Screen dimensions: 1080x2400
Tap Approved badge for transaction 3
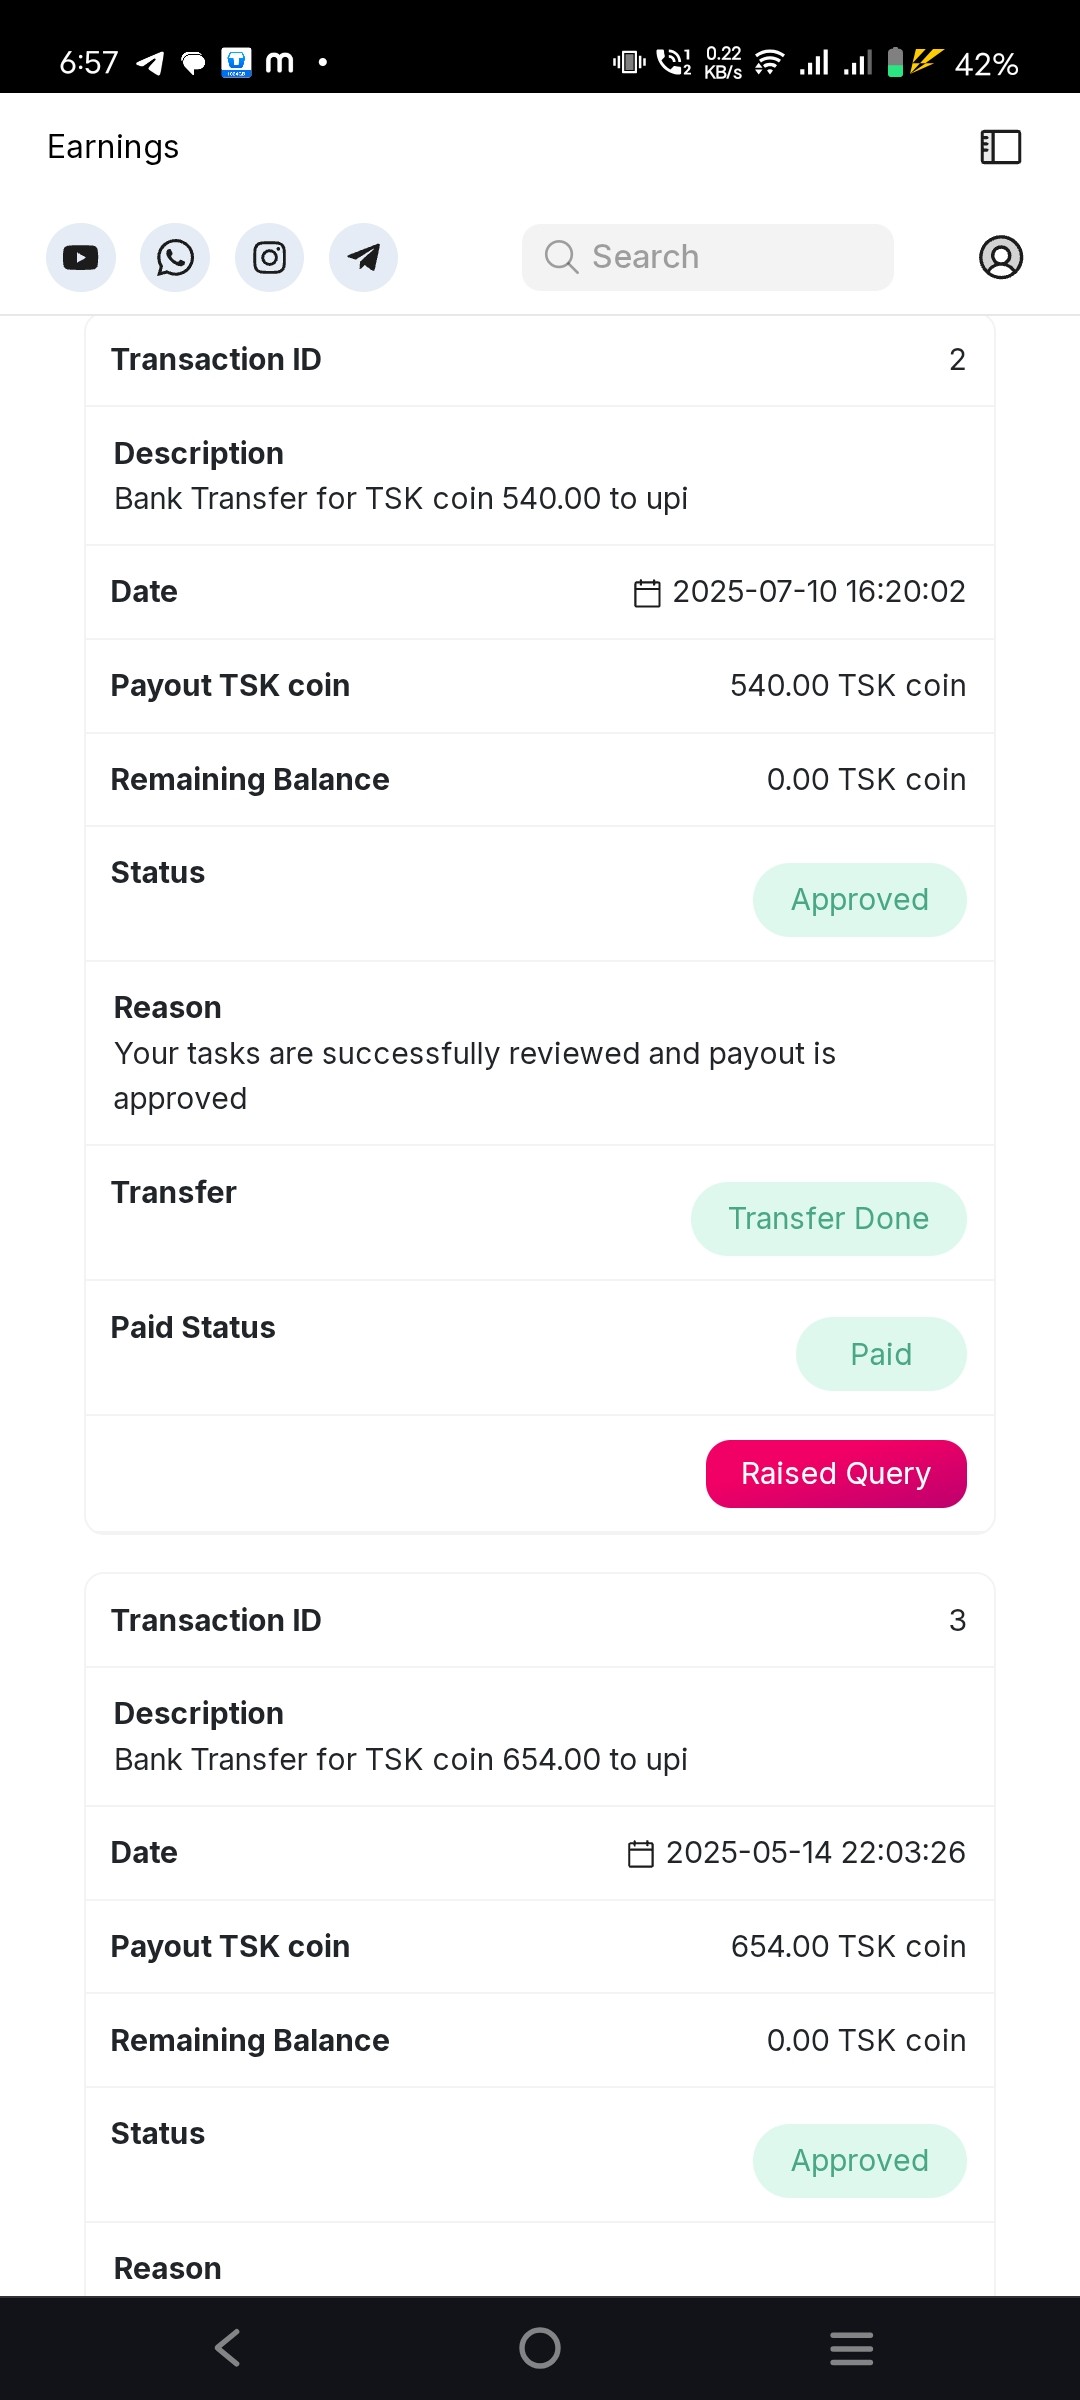859,2161
